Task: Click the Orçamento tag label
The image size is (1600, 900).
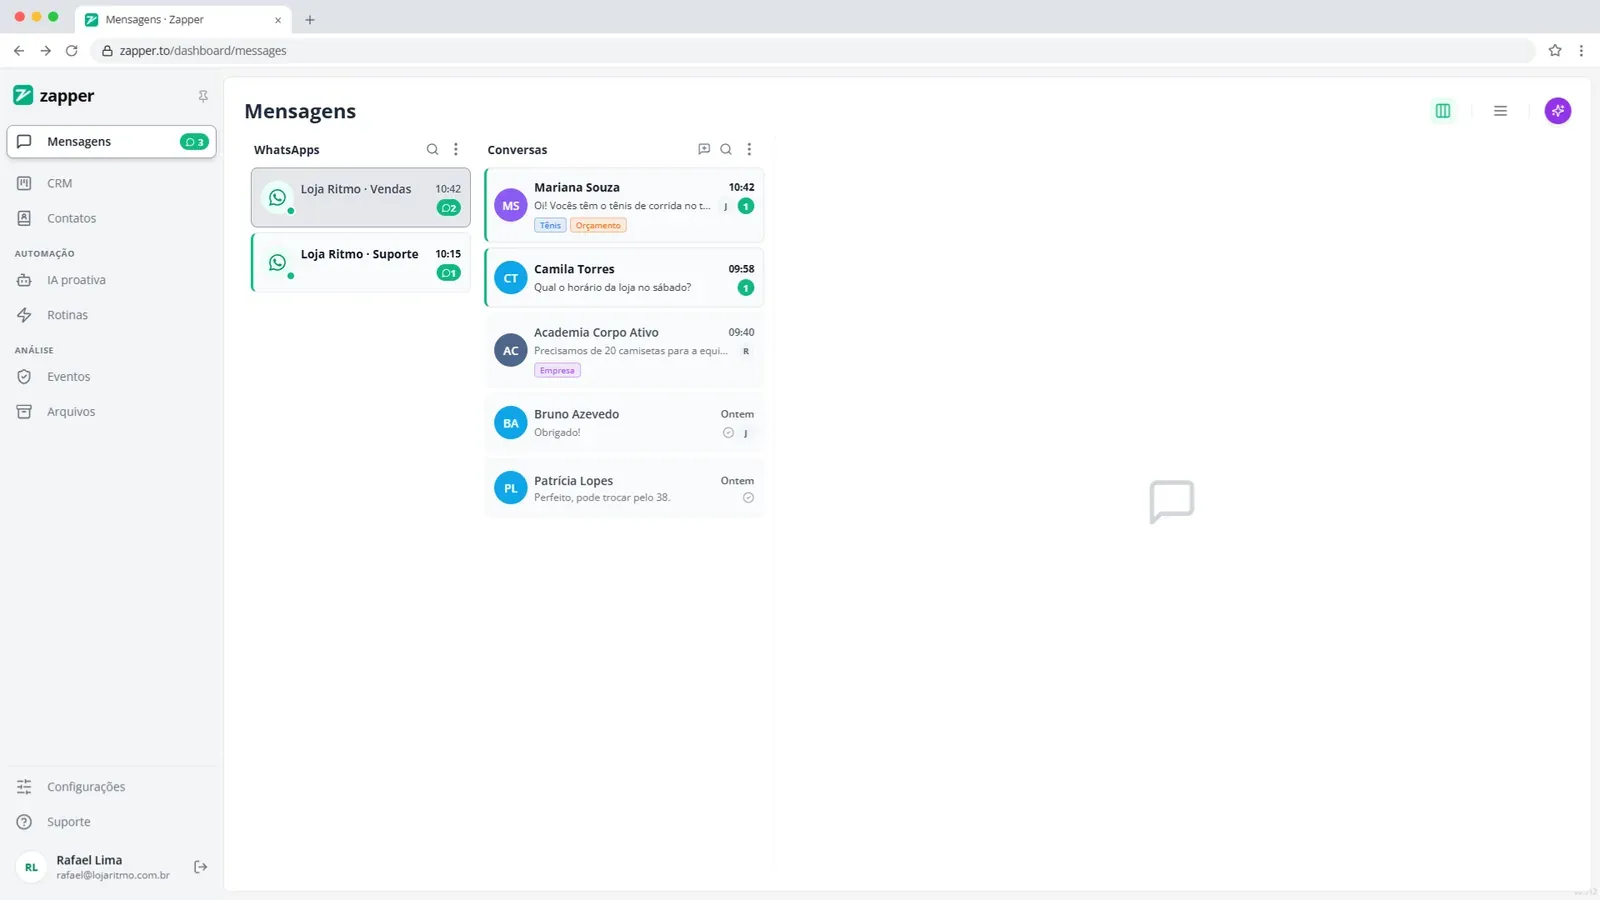Action: (598, 226)
